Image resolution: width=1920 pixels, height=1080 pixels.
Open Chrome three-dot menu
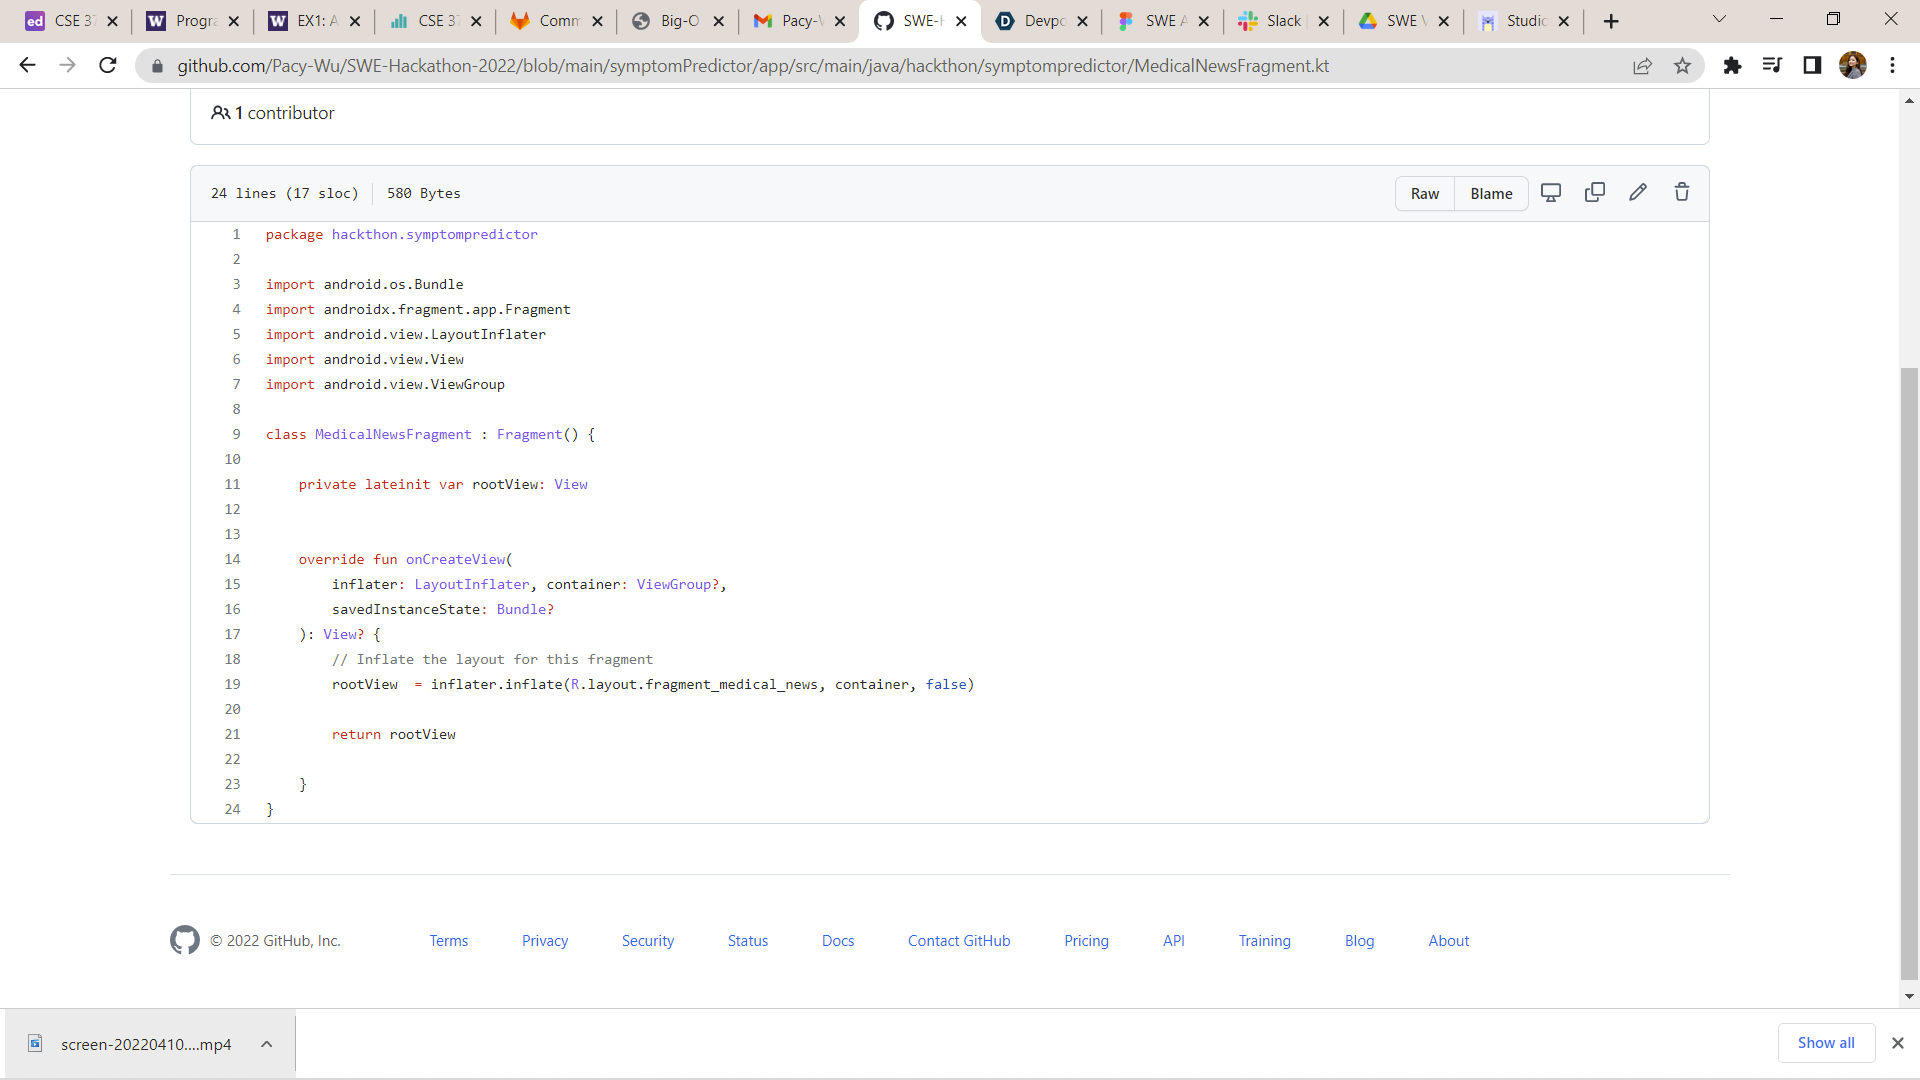1892,66
